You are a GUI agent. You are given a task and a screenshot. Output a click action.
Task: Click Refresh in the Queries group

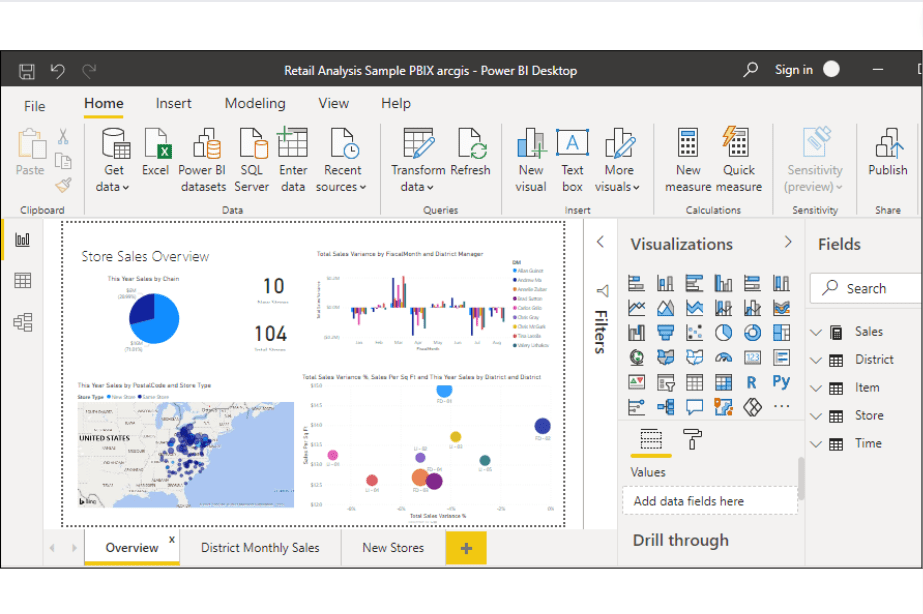(x=470, y=158)
